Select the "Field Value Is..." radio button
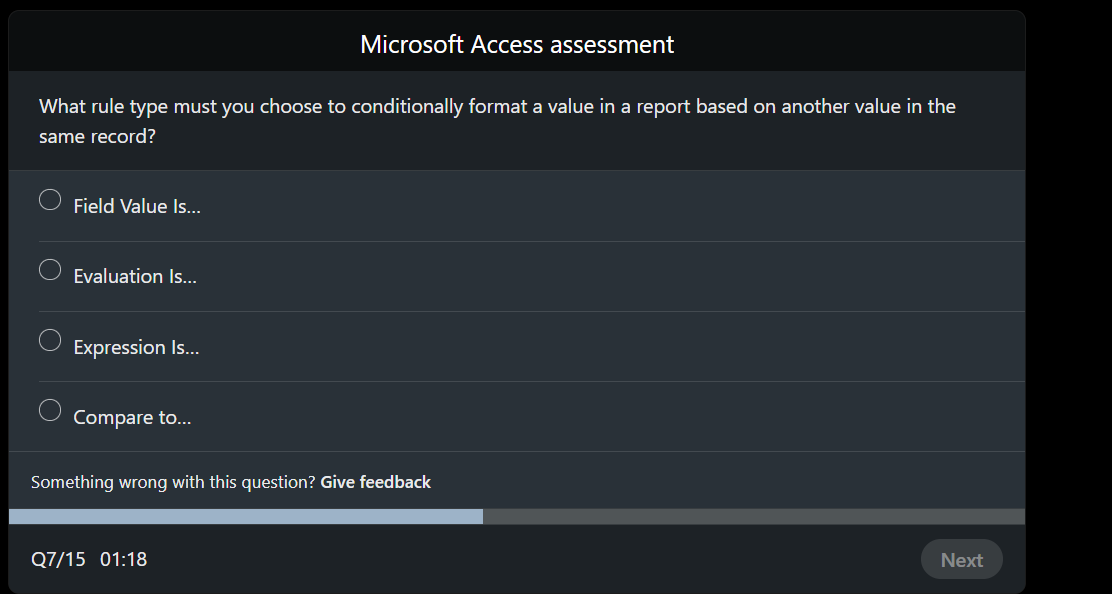The height and width of the screenshot is (594, 1112). click(50, 200)
